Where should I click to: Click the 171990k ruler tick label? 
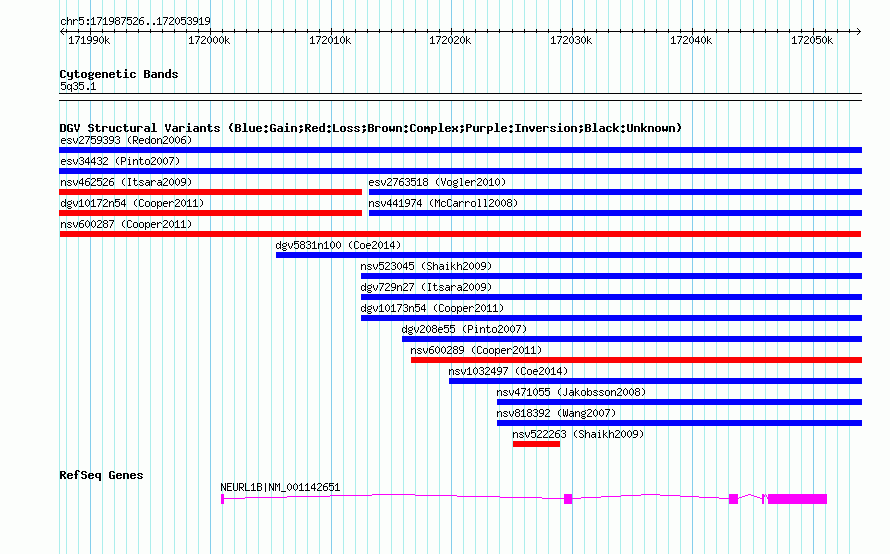[89, 40]
